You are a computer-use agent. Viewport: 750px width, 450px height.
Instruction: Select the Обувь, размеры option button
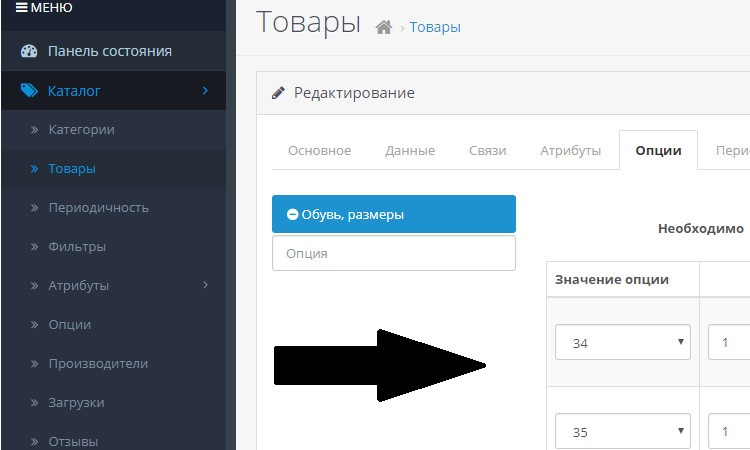click(394, 214)
